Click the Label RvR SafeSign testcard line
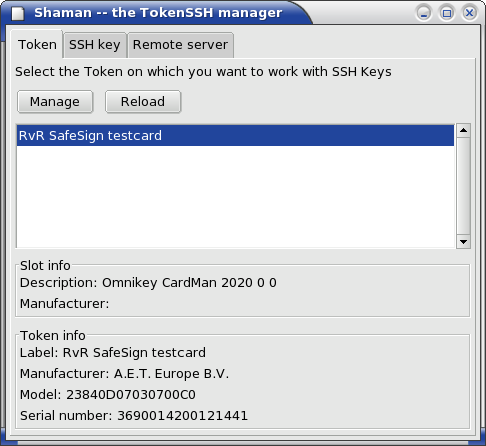The width and height of the screenshot is (486, 446). pos(113,353)
